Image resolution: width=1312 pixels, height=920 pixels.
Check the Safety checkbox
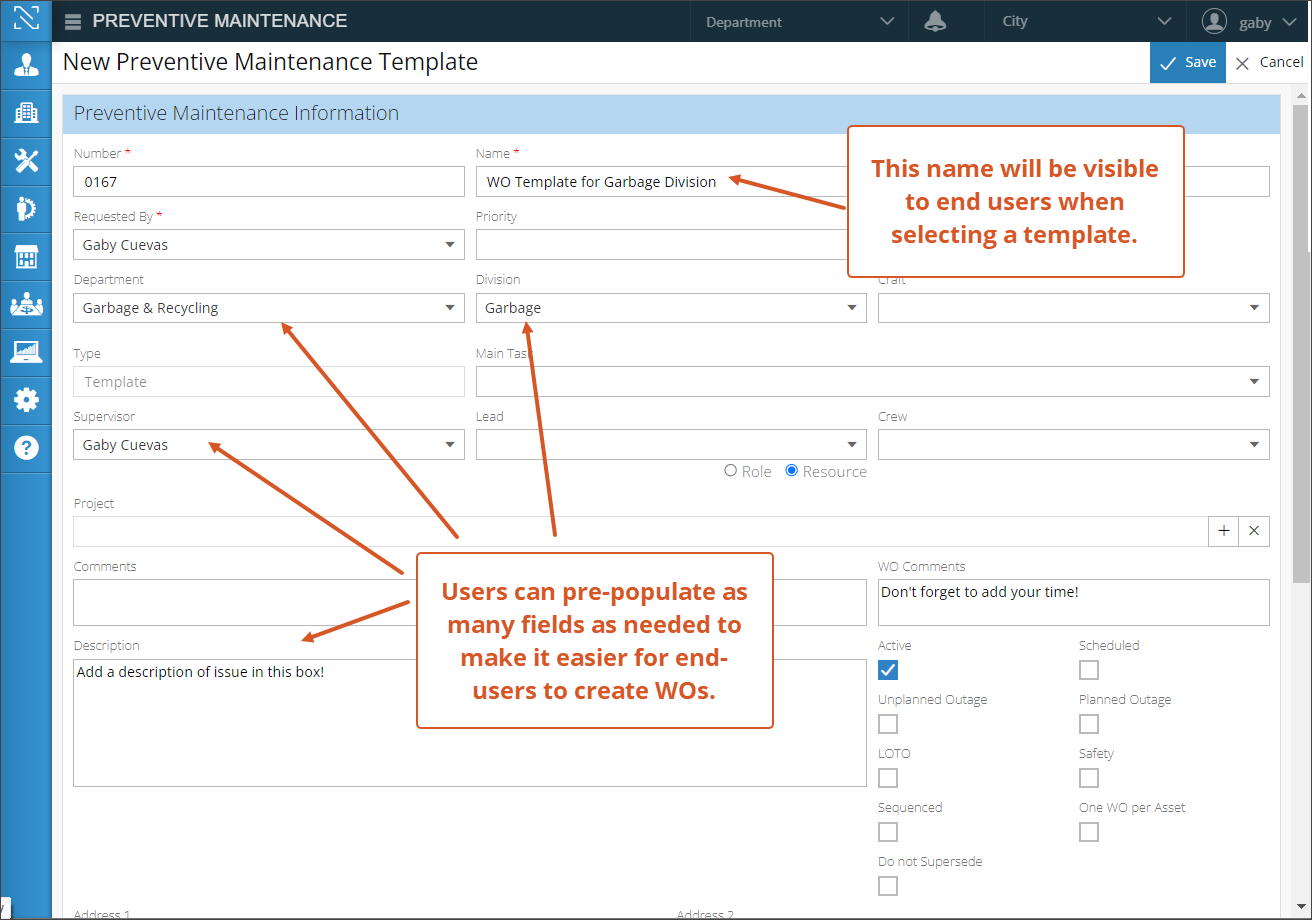[x=1089, y=778]
